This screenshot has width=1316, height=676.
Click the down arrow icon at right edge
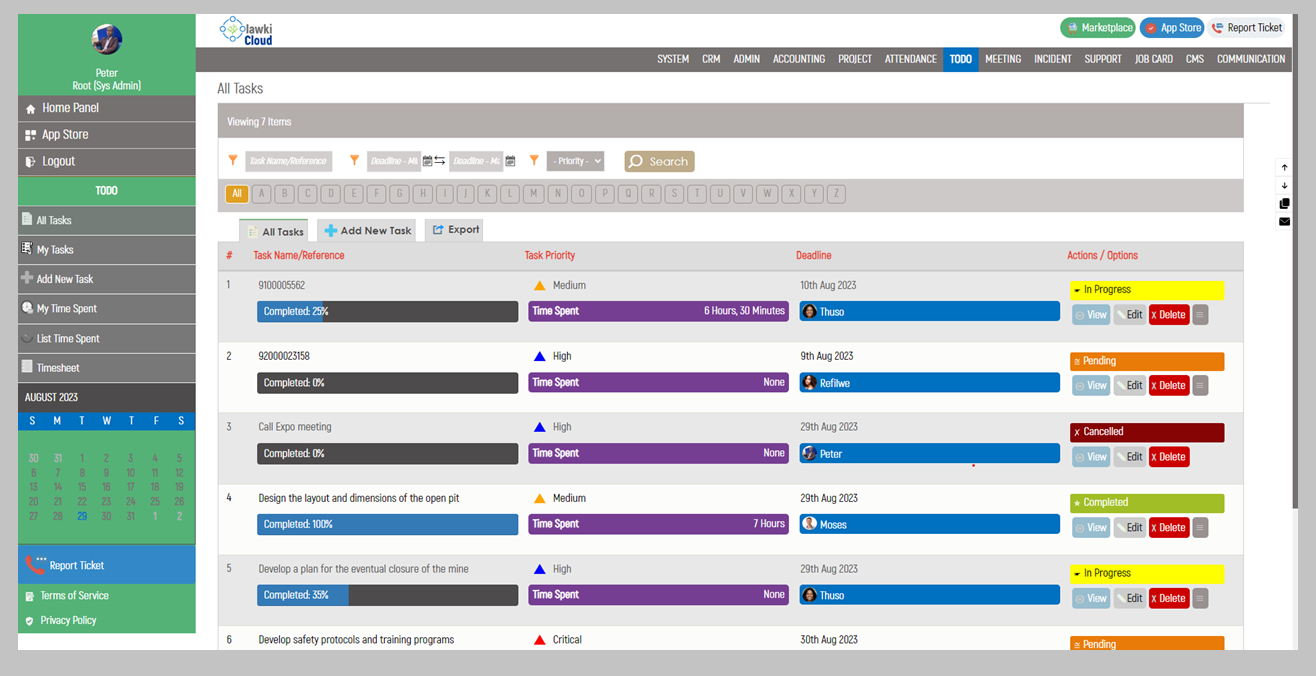[x=1285, y=186]
